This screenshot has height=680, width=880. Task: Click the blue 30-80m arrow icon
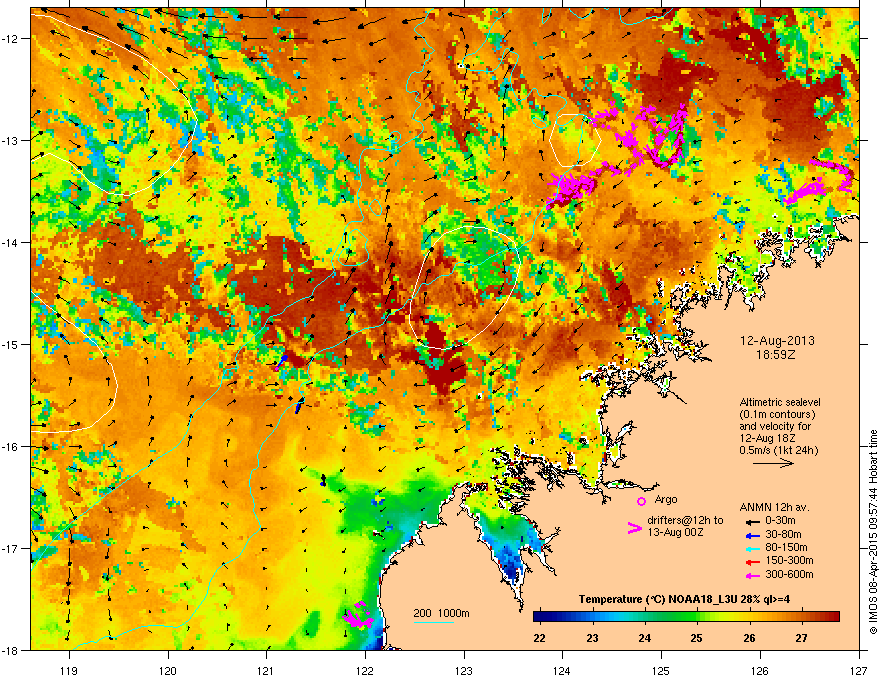[x=751, y=535]
